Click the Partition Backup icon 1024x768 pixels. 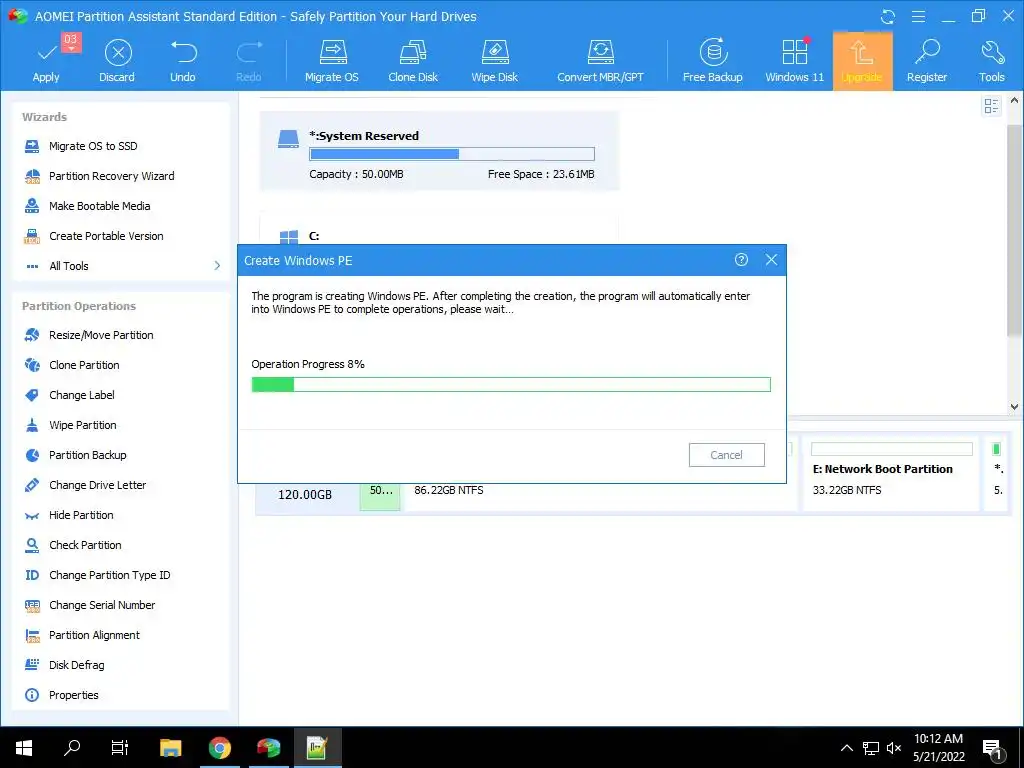(32, 455)
